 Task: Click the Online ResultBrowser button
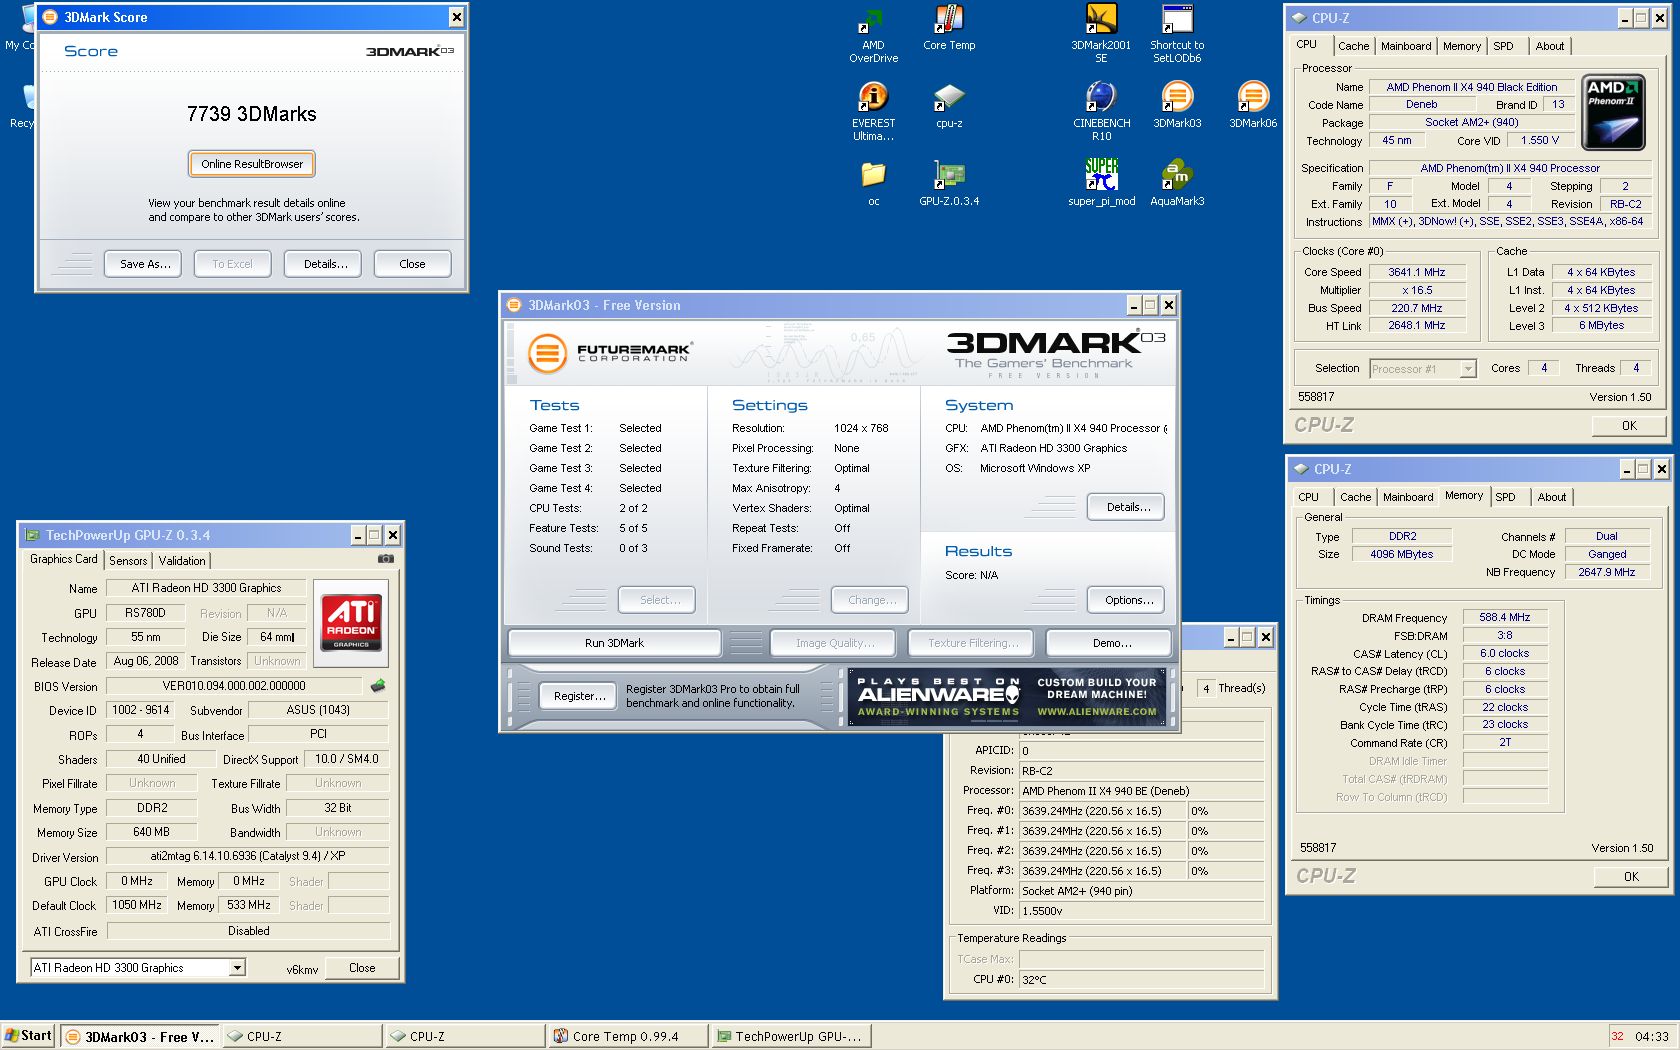[252, 164]
